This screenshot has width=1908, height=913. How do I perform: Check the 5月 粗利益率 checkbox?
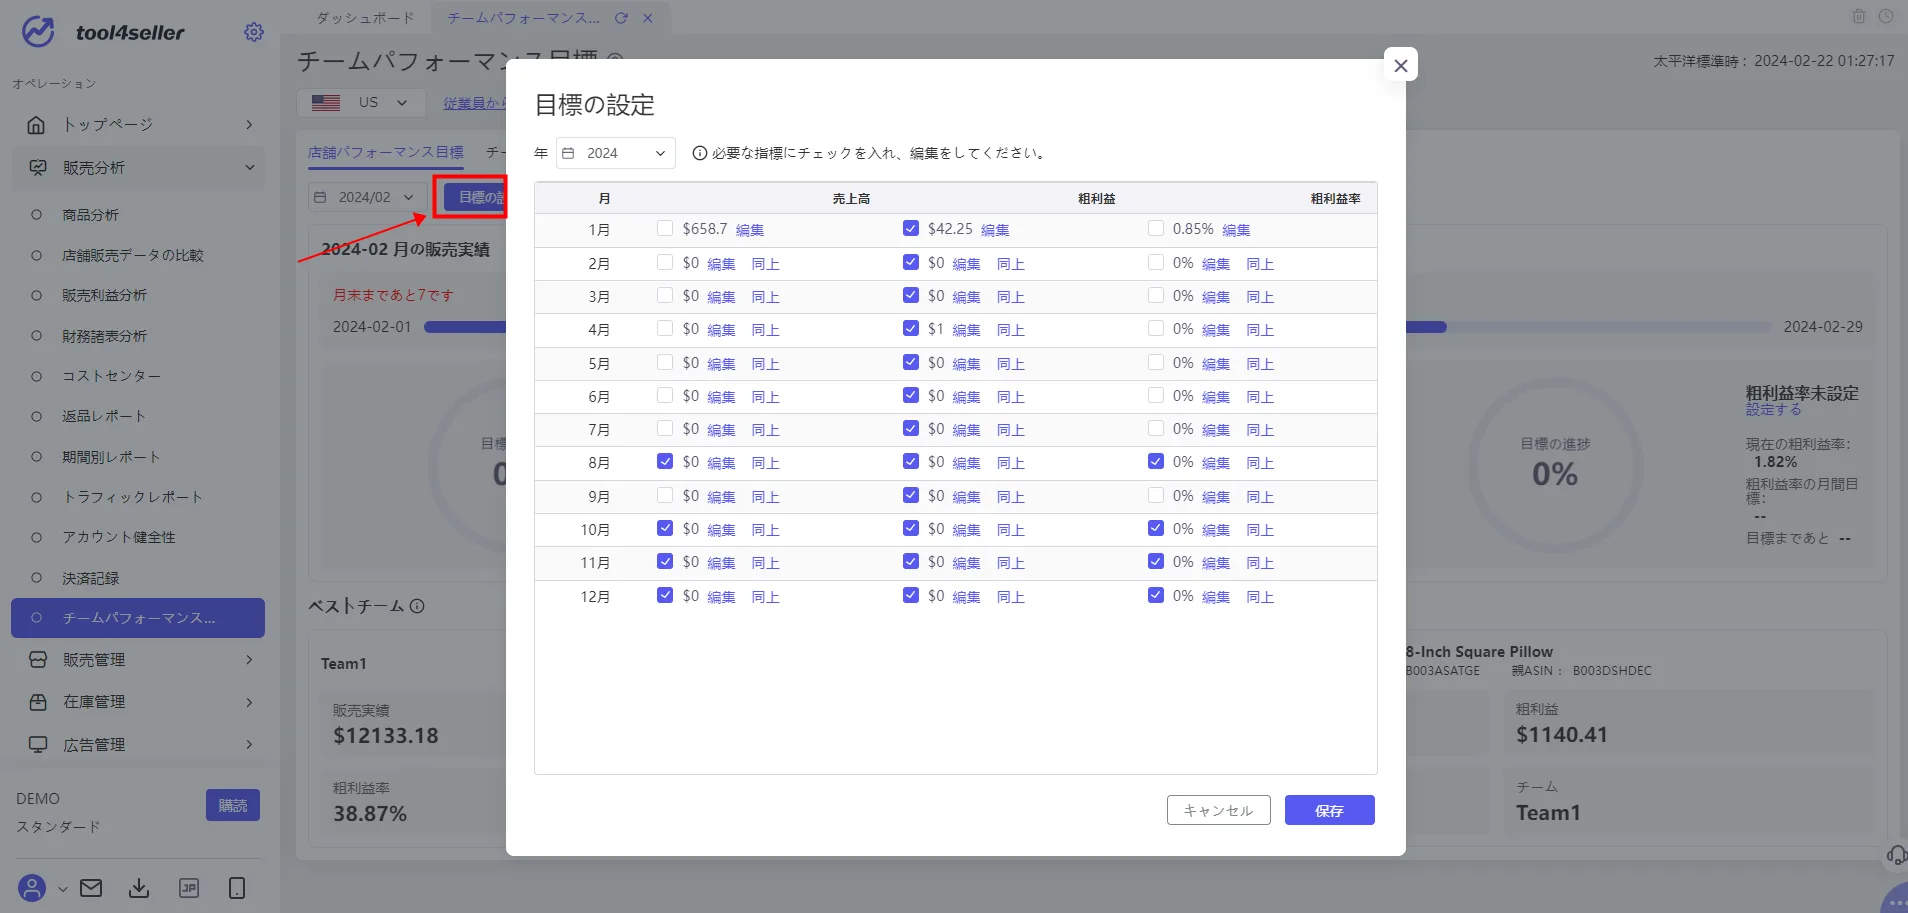(1156, 363)
